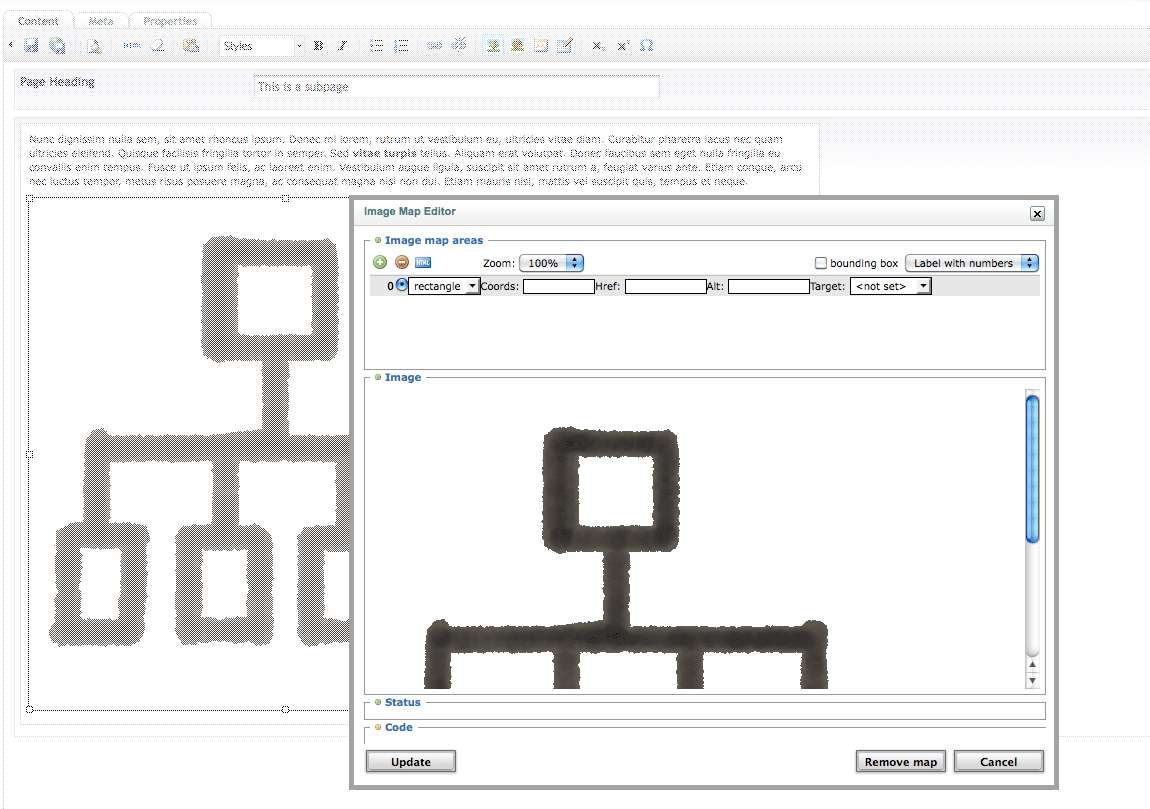Click the picture with pencil edit icon
Screen dimensions: 1150x809
[x=564, y=45]
